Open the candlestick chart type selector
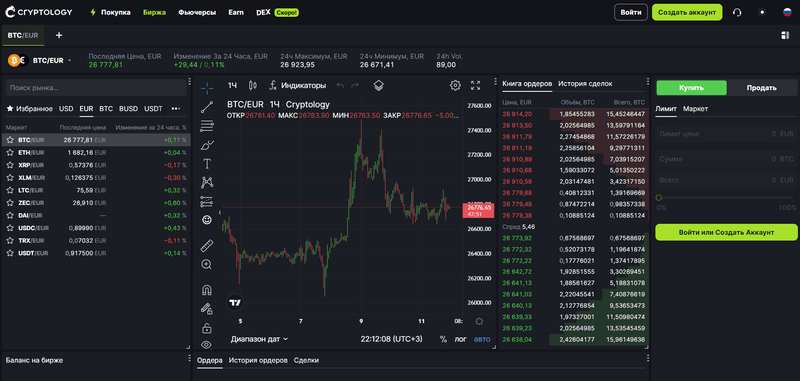Image resolution: width=800 pixels, height=381 pixels. click(x=252, y=85)
